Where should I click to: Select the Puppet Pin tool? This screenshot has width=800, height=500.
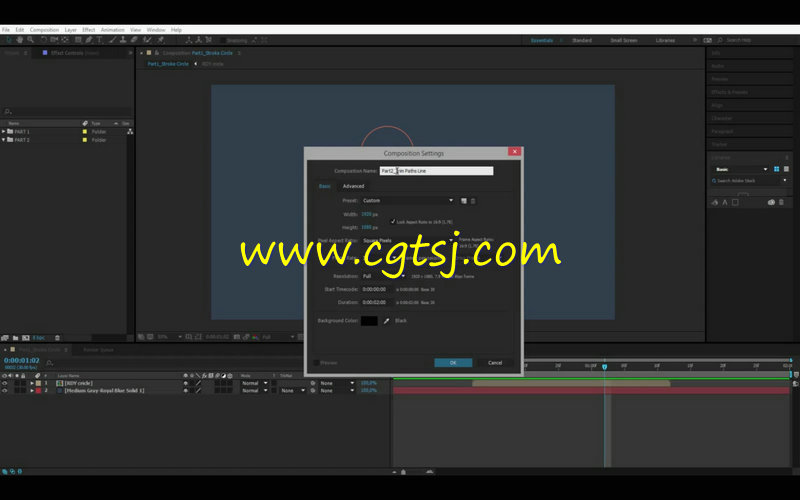tap(161, 40)
